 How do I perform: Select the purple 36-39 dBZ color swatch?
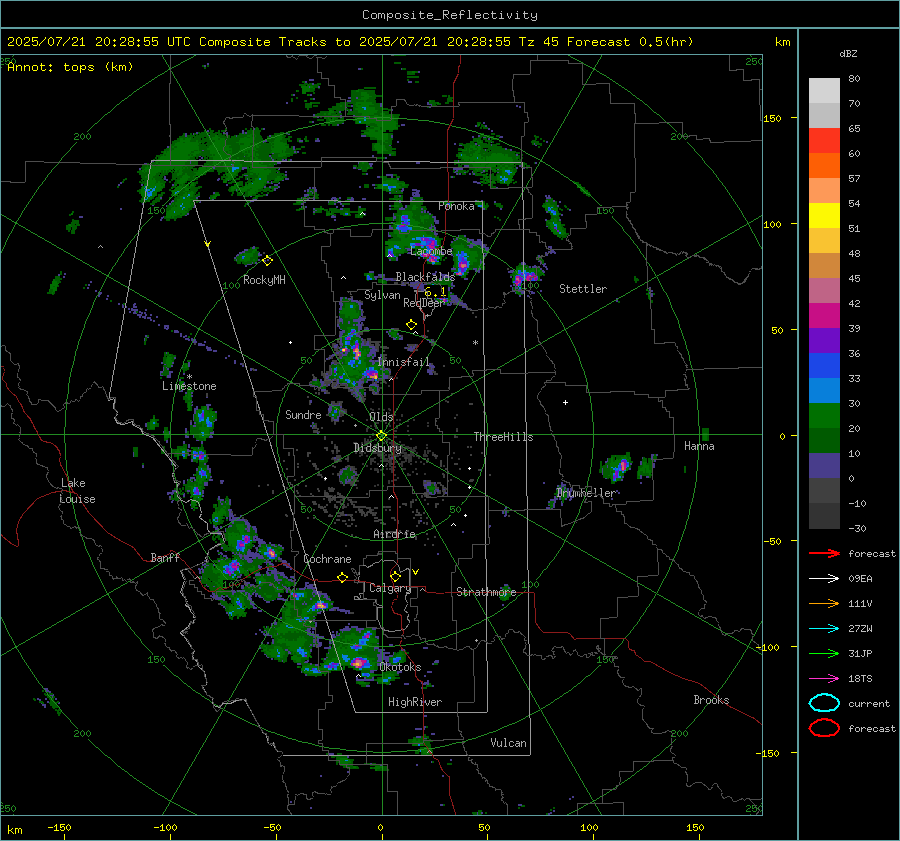[x=824, y=340]
